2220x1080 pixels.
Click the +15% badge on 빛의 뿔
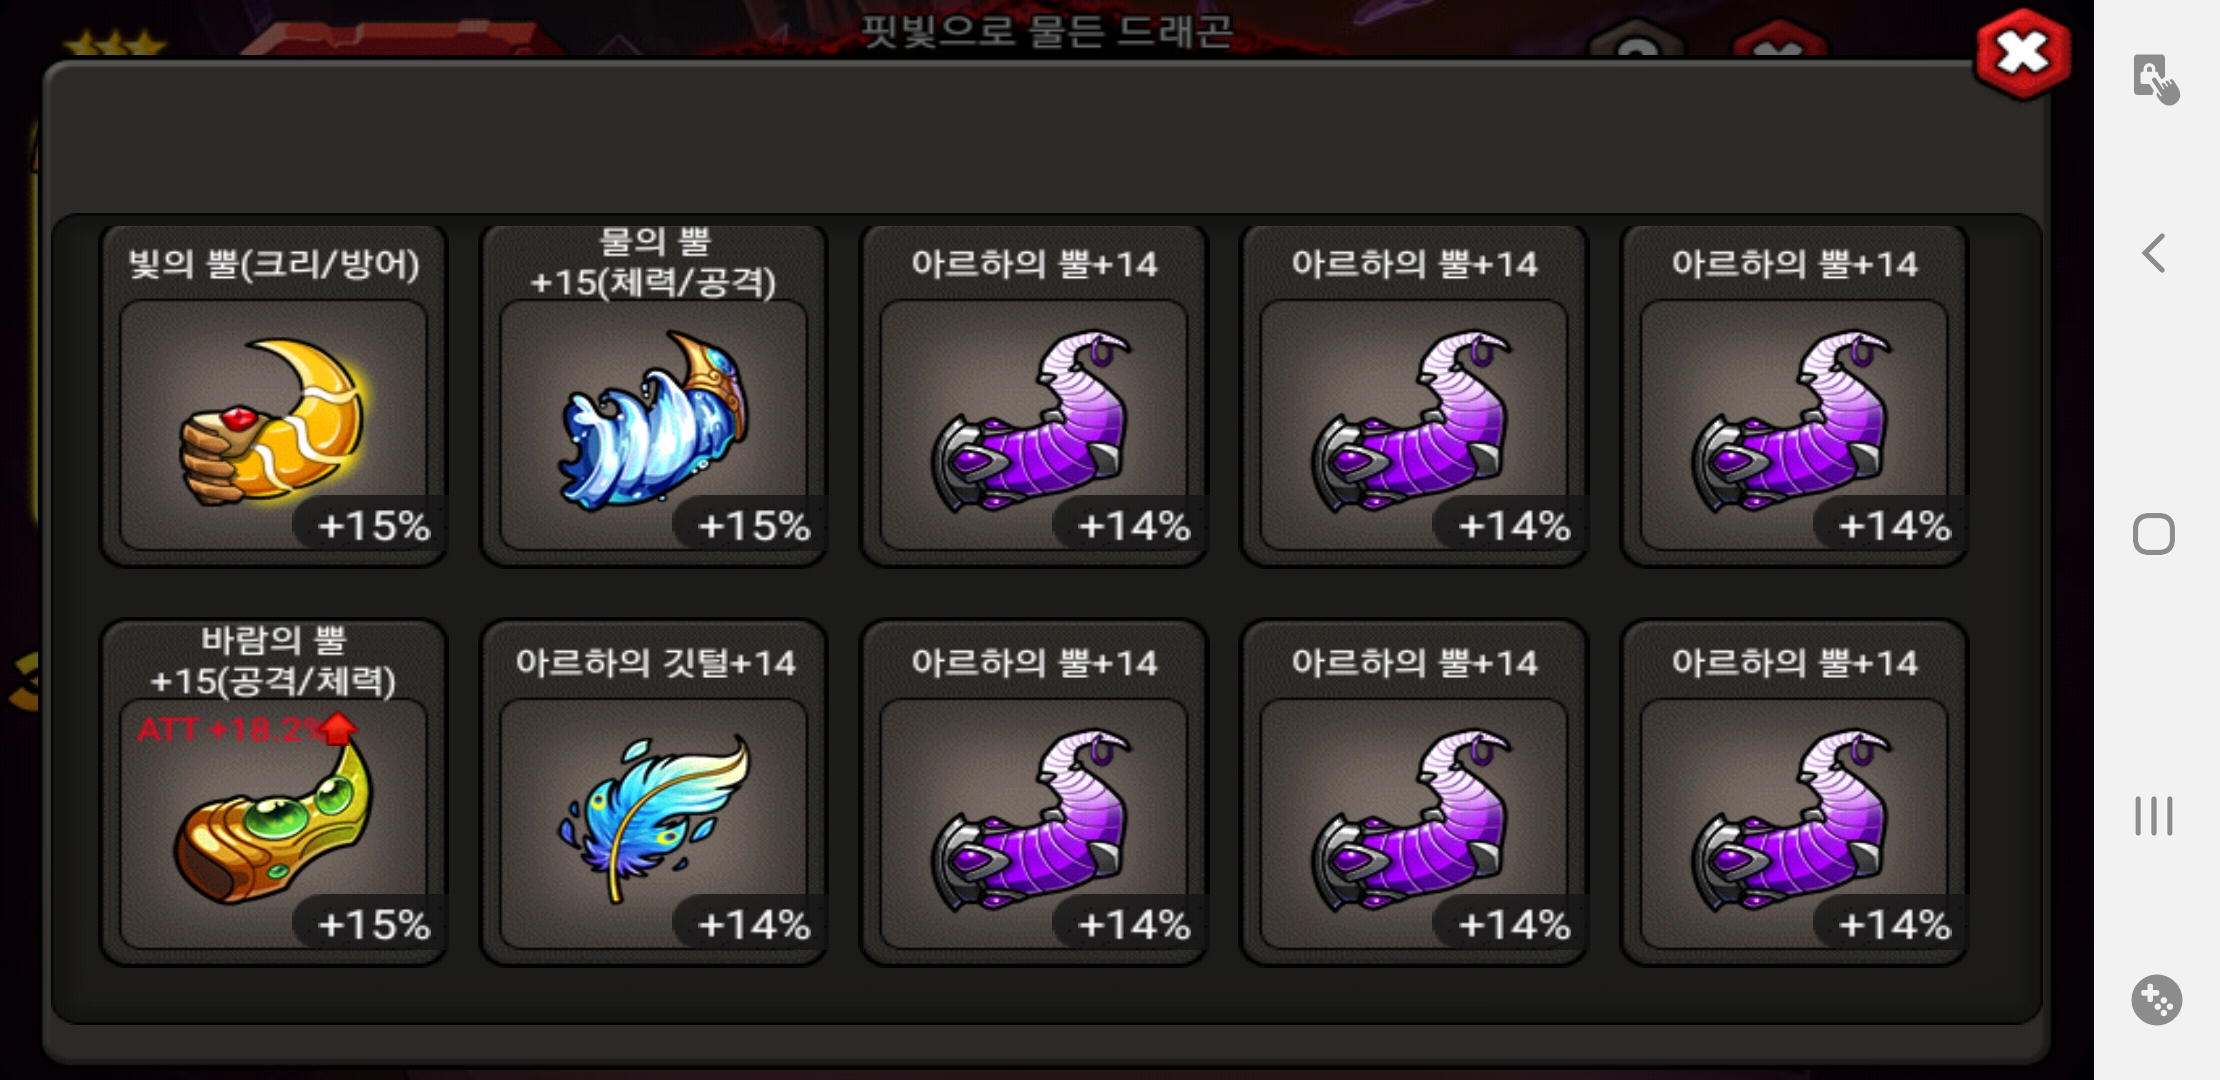(372, 525)
